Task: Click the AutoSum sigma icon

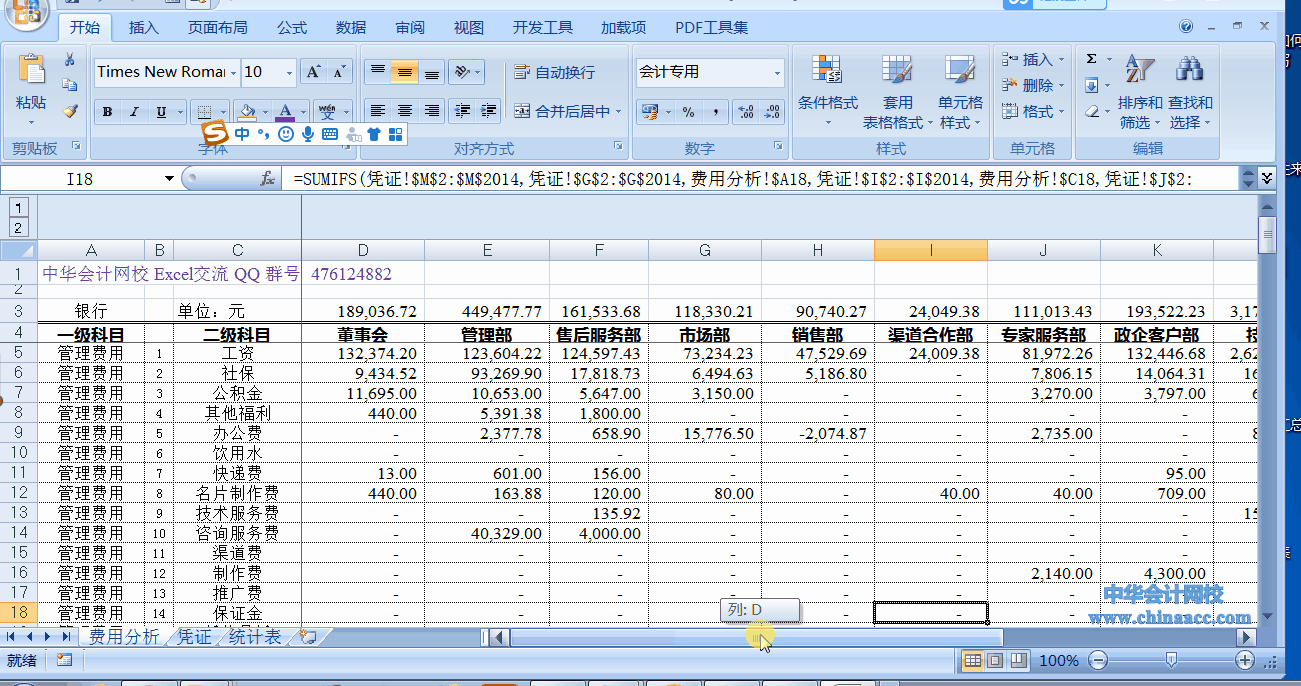Action: [1091, 59]
